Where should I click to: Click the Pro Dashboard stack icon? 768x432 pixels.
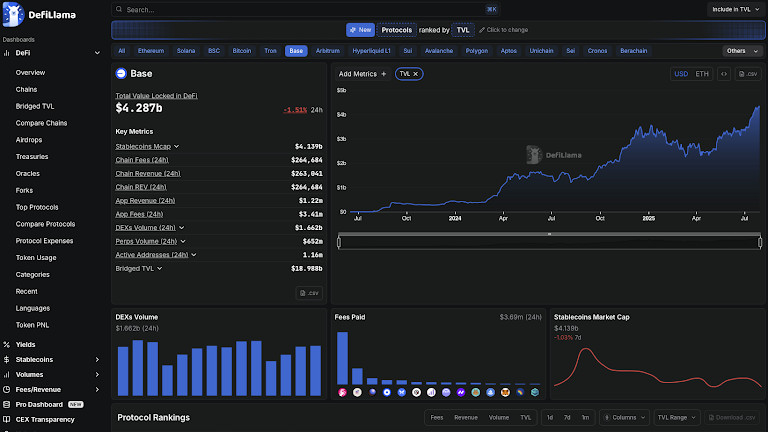[x=6, y=405]
